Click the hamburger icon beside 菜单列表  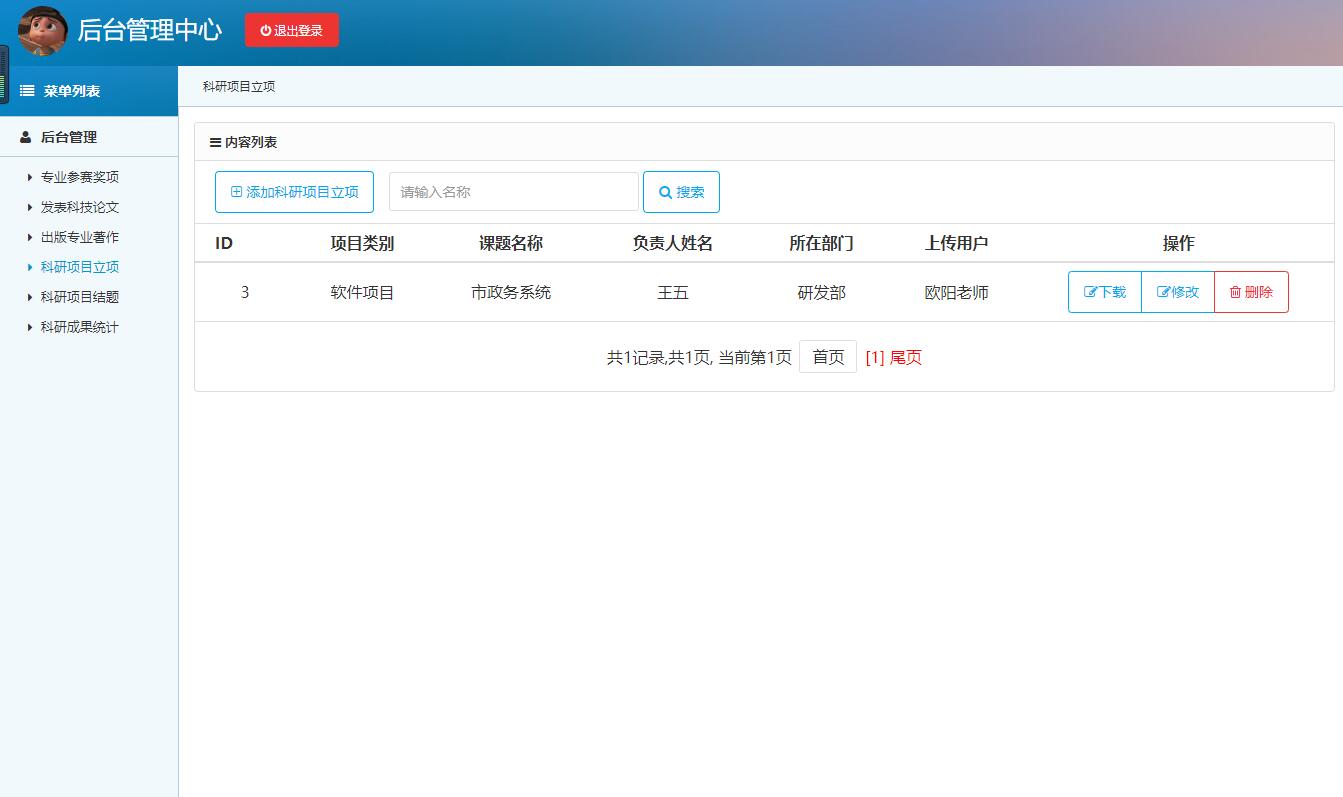25,91
